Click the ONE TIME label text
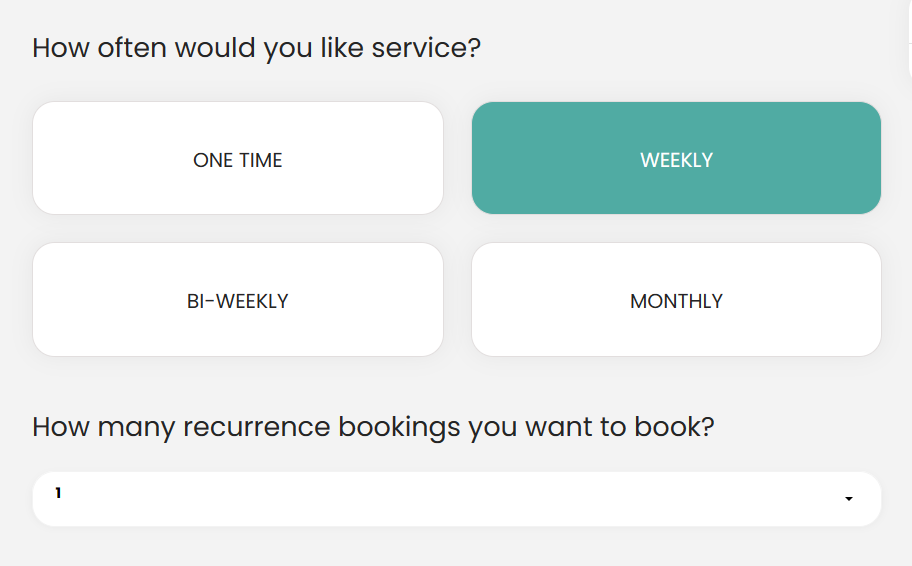 tap(238, 160)
